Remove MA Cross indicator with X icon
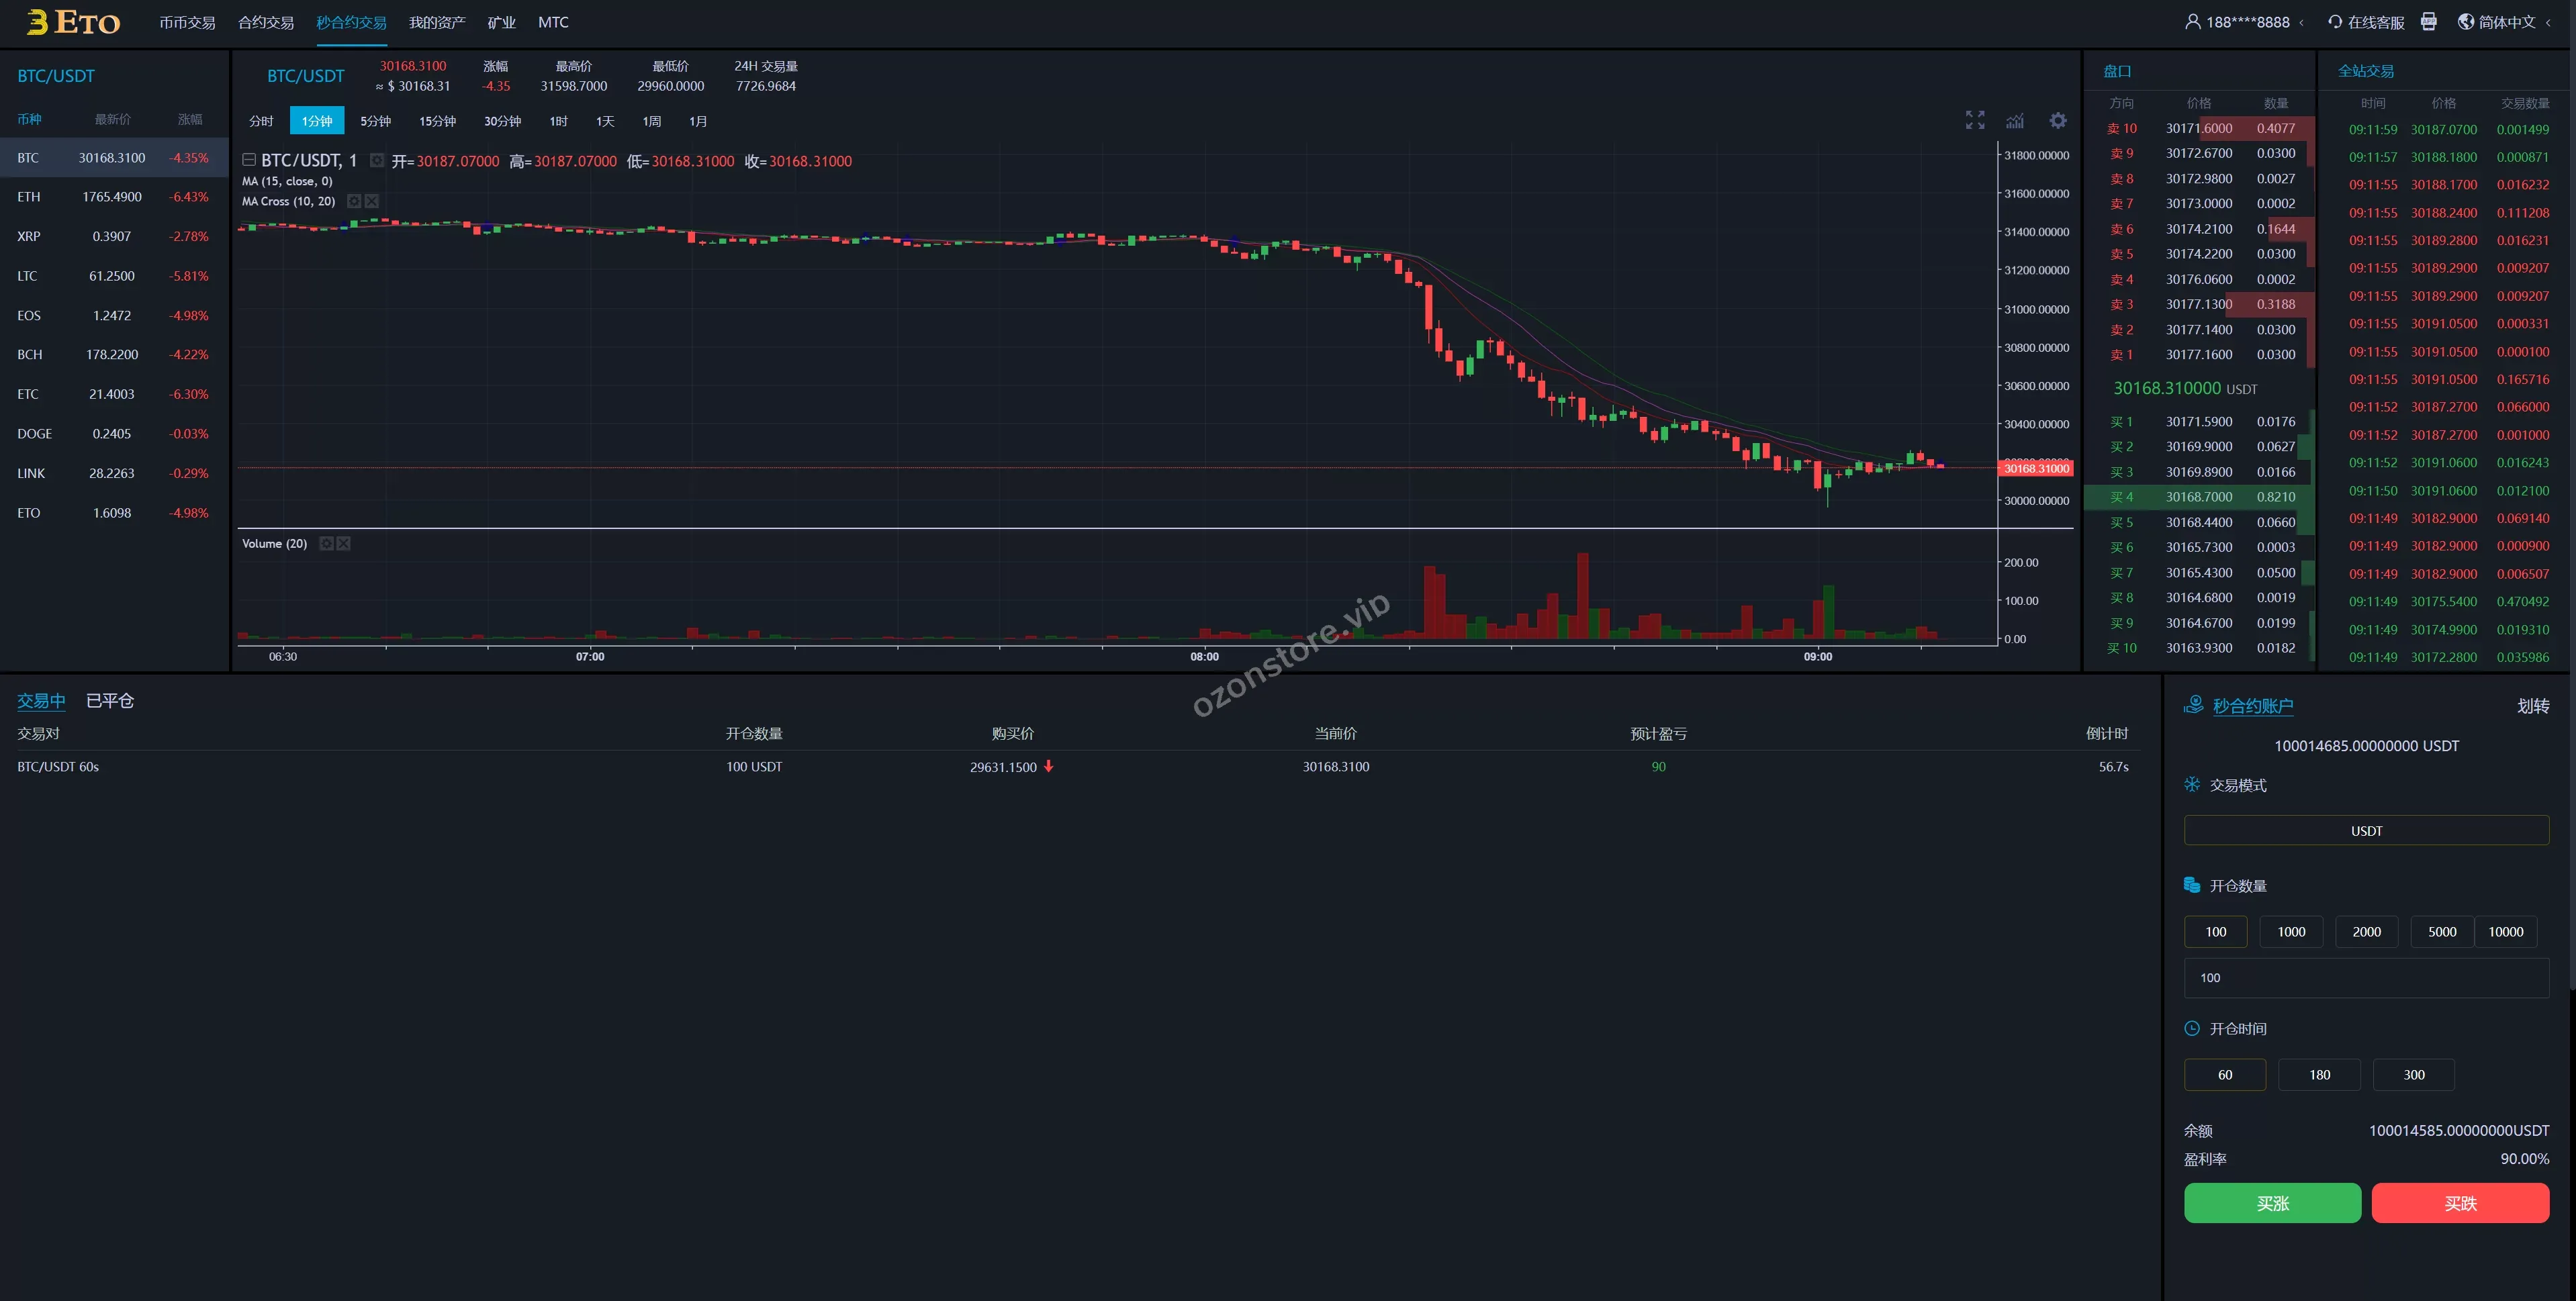The image size is (2576, 1301). (372, 201)
